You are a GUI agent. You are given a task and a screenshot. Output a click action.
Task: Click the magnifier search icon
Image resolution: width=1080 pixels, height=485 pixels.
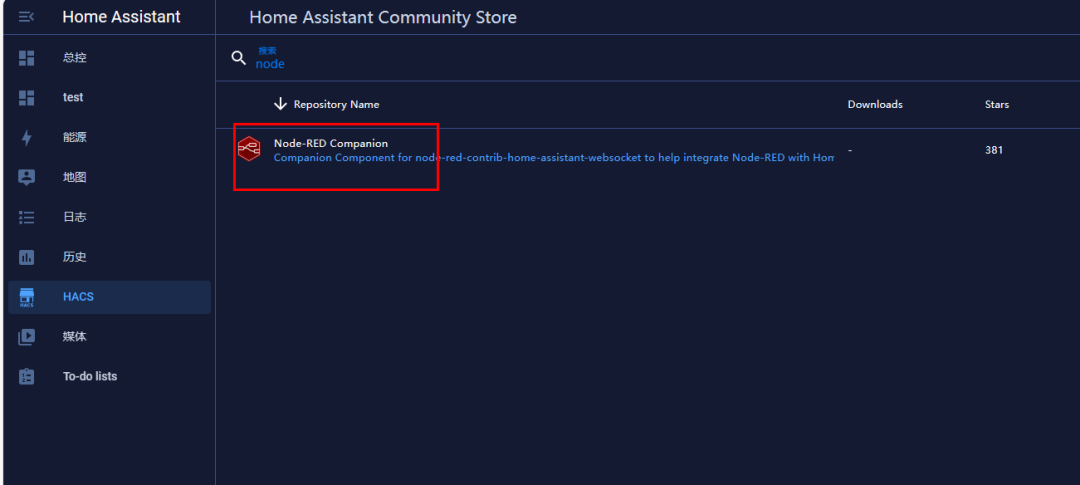[238, 58]
